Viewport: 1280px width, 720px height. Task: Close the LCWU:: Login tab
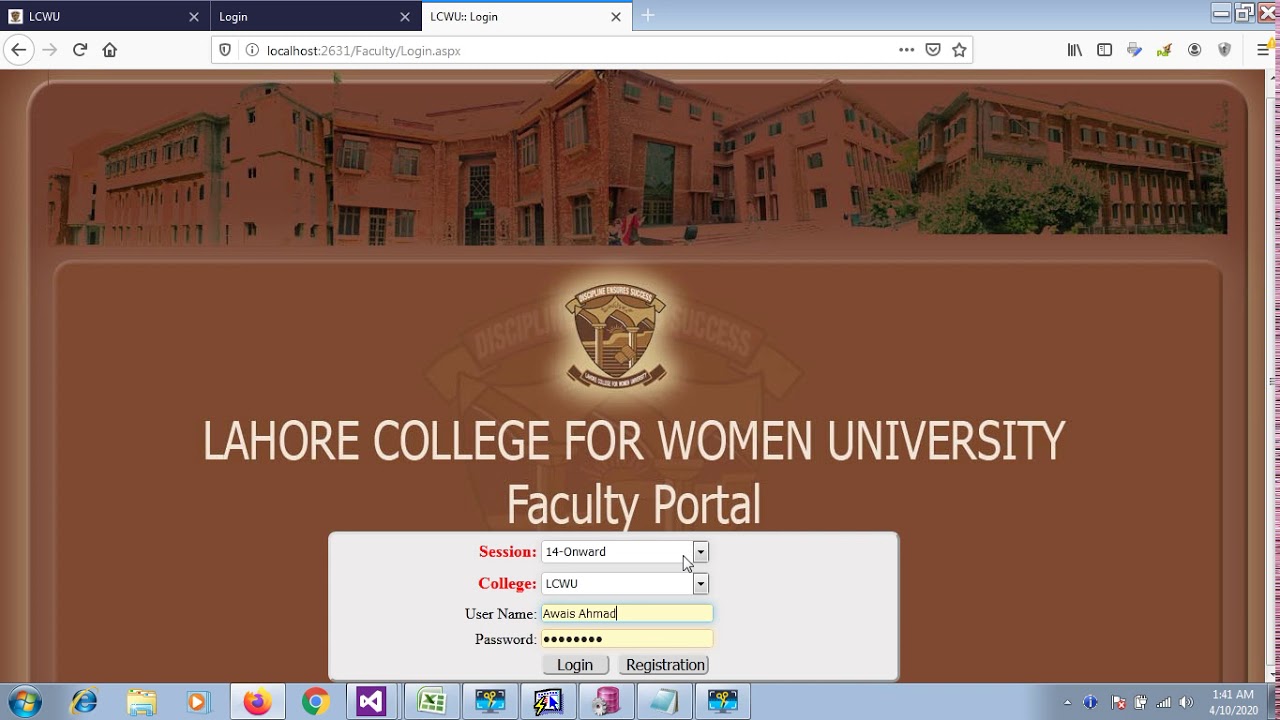click(x=616, y=16)
